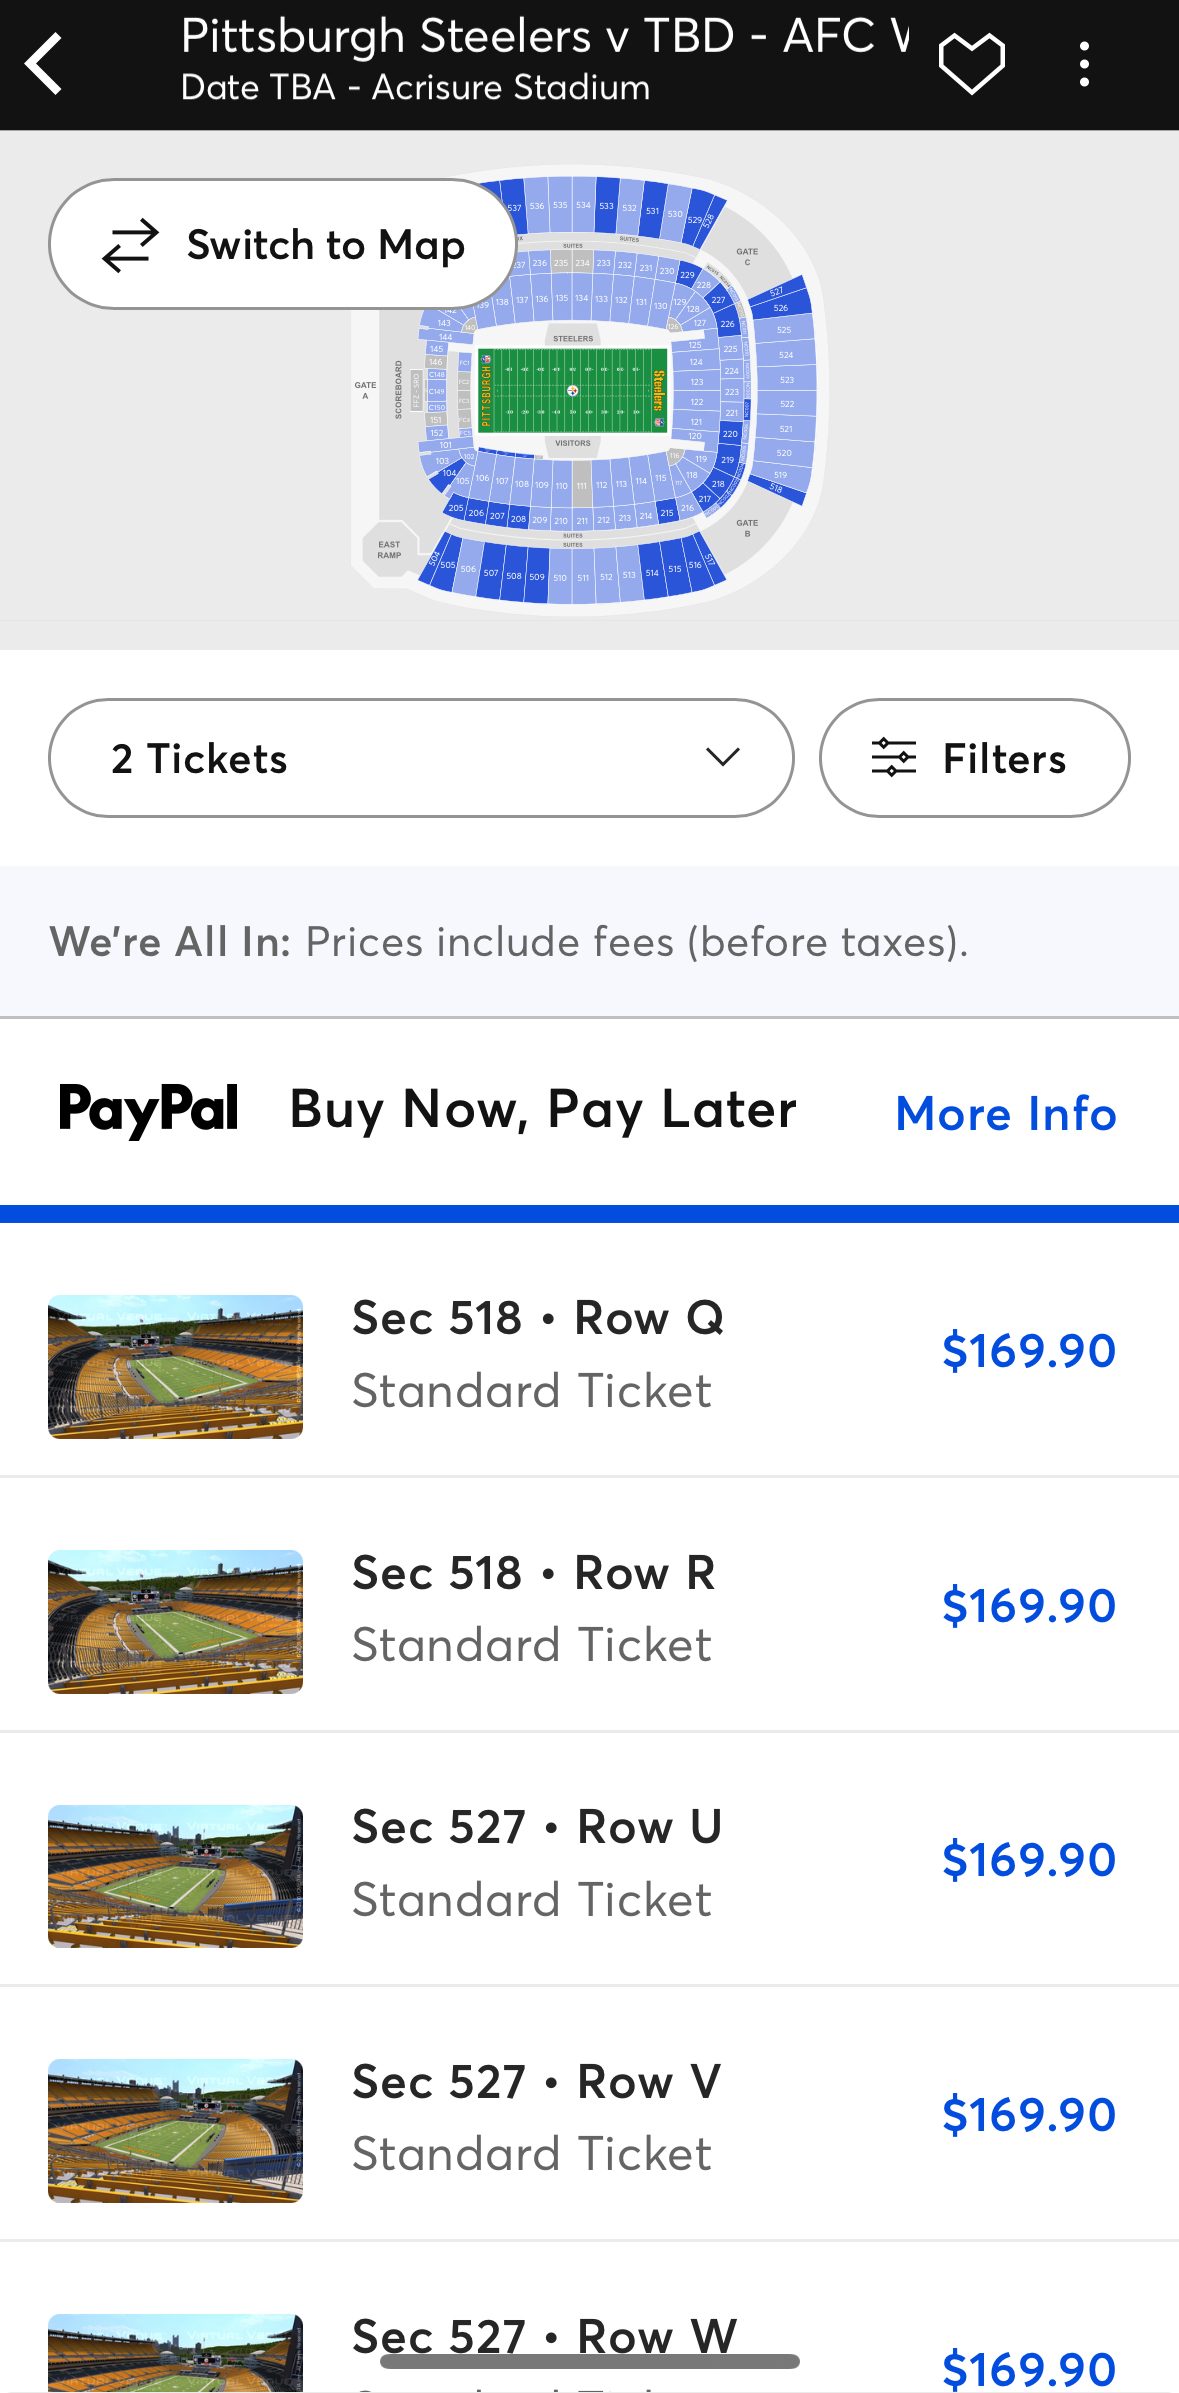
Task: Tap the swap arrows icon on Switch to Map
Action: pos(131,245)
